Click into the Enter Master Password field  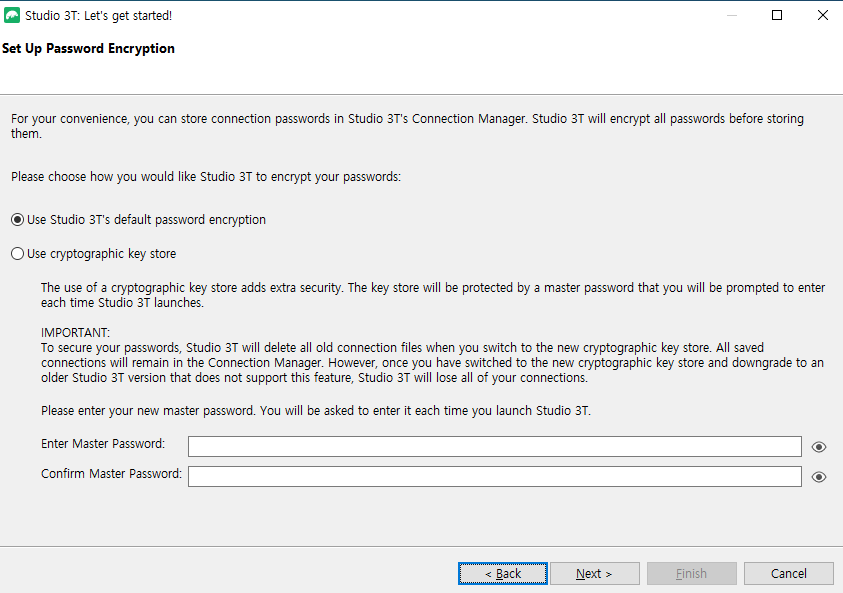pos(494,446)
